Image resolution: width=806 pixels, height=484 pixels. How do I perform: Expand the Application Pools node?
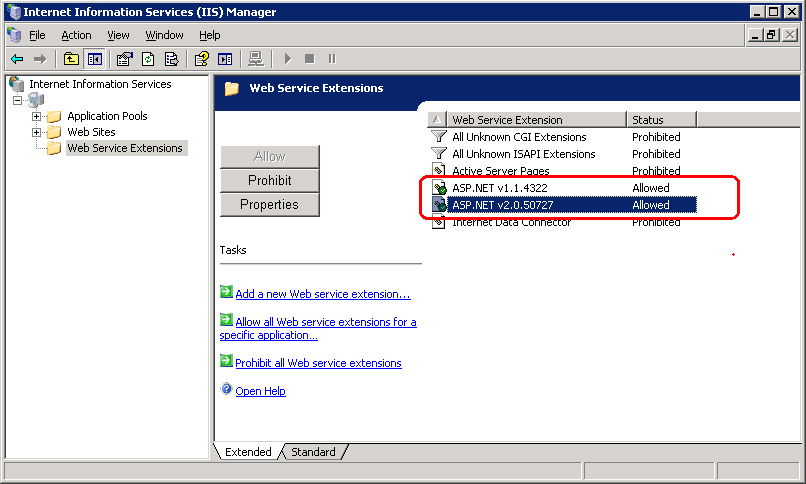point(36,116)
